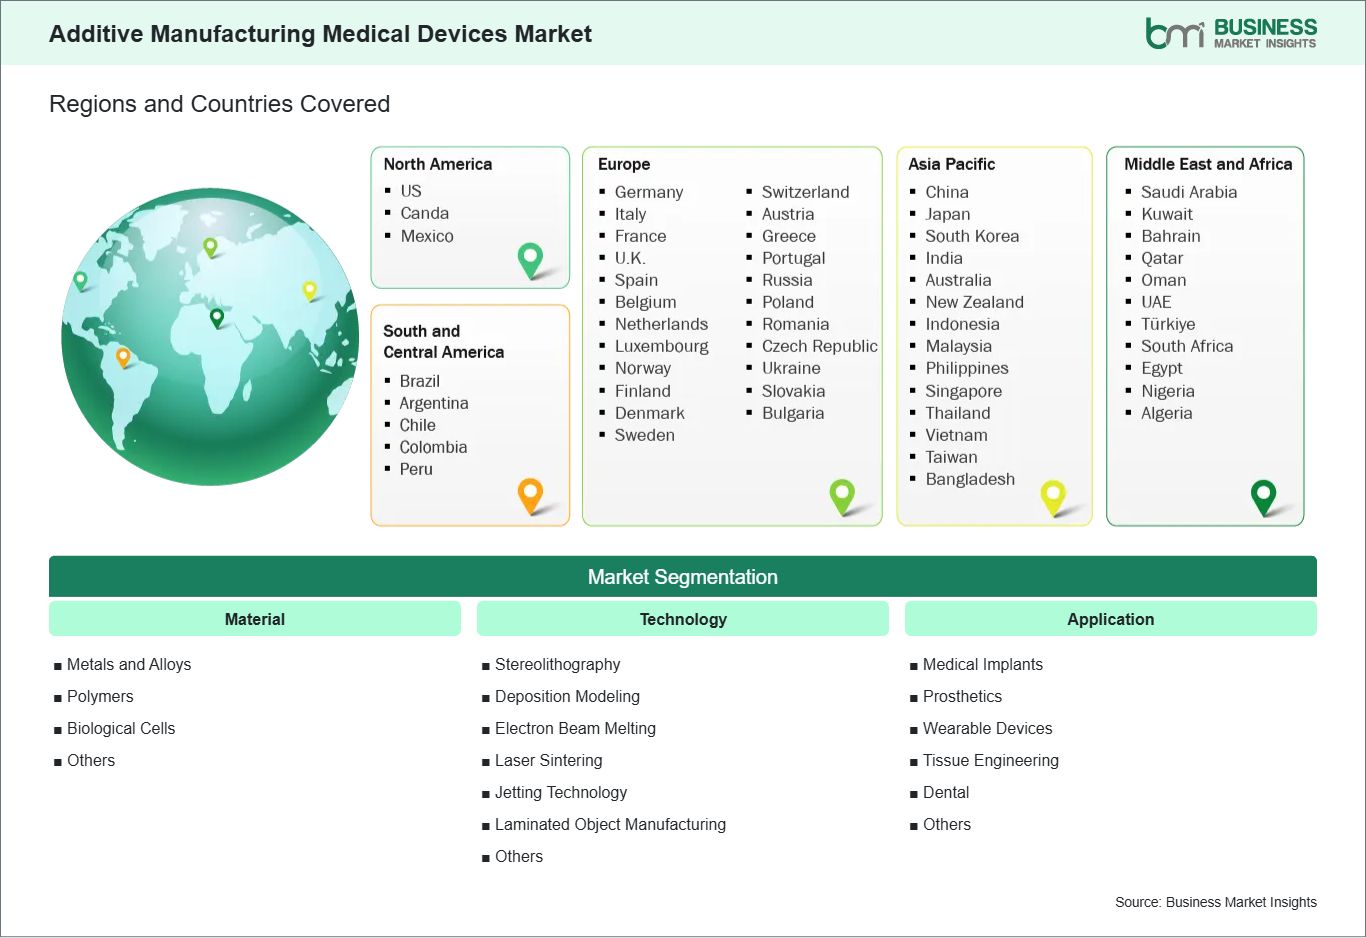Click the Source: Business Market Insights text
Viewport: 1366px width, 938px height.
1215,902
